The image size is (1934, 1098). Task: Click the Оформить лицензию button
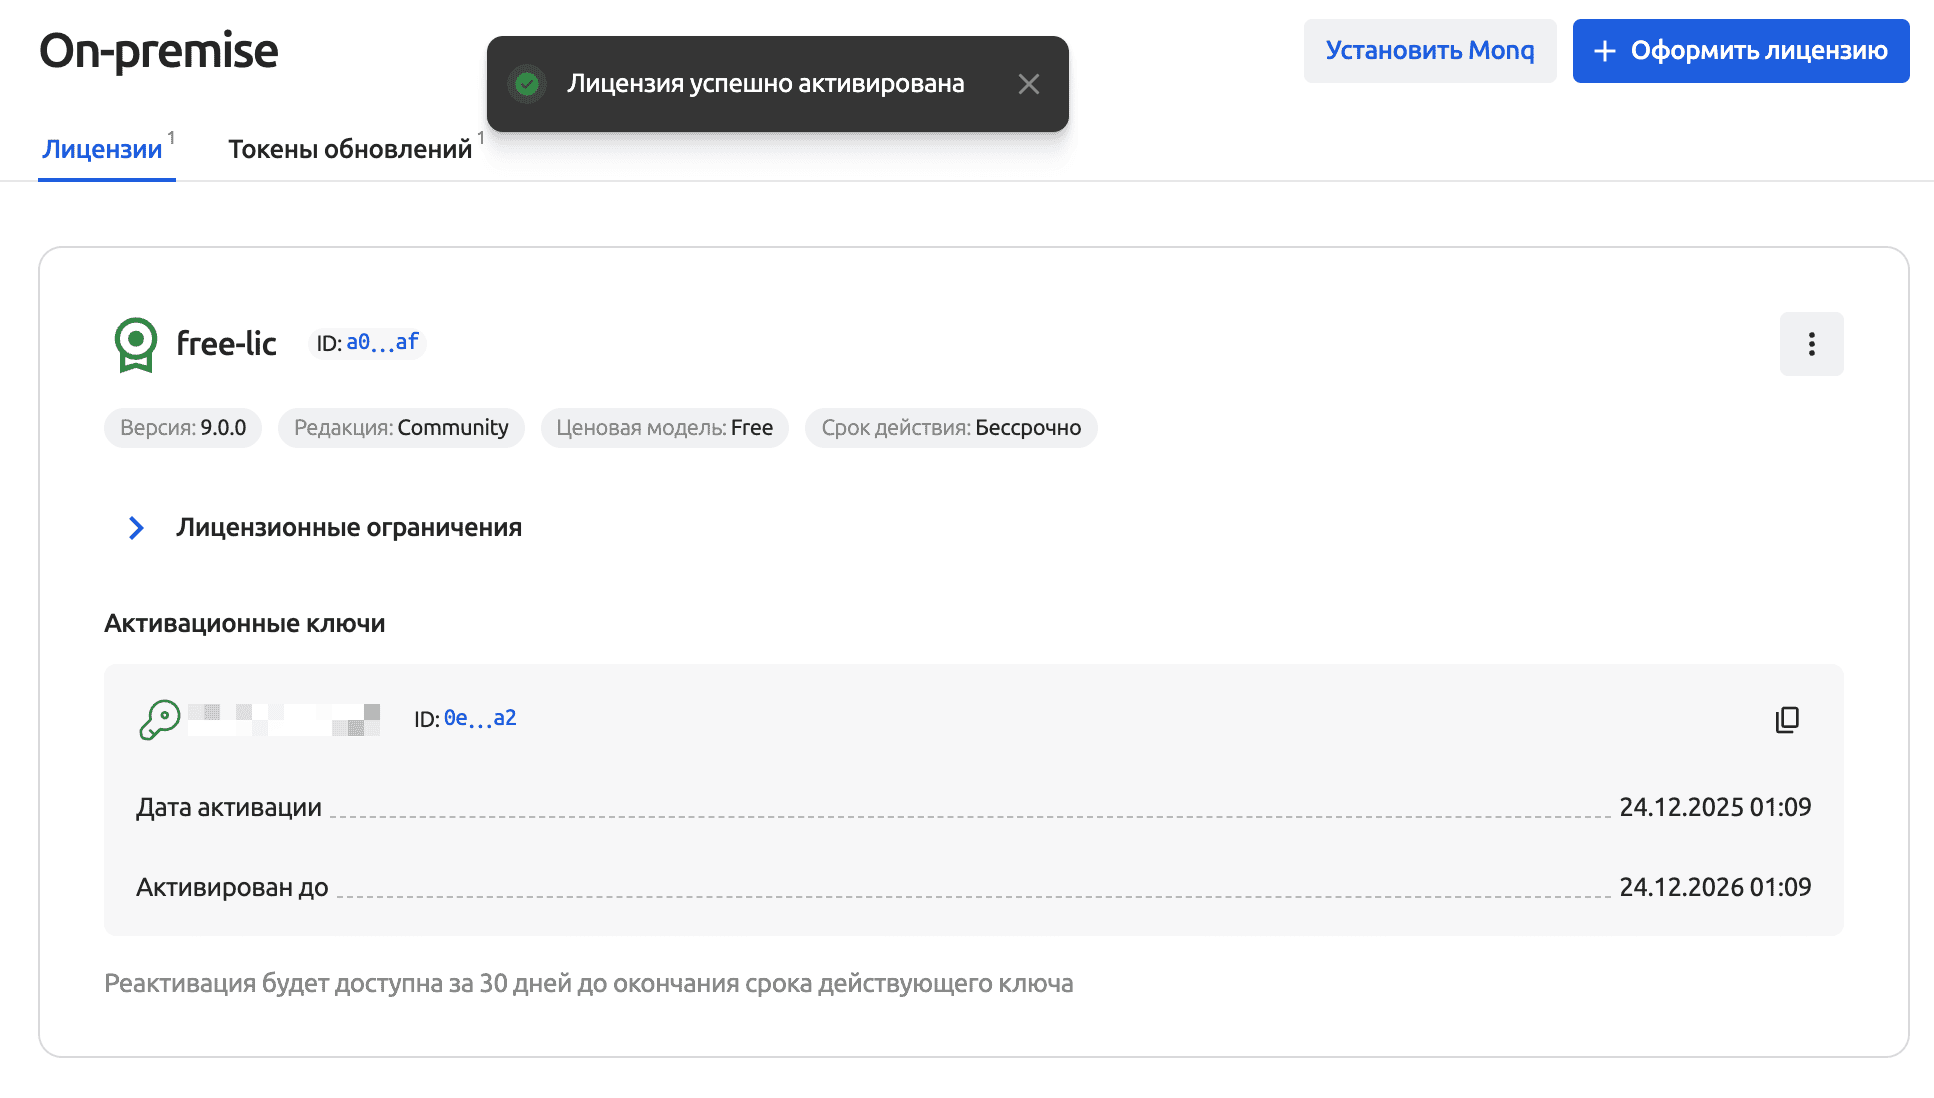coord(1740,51)
